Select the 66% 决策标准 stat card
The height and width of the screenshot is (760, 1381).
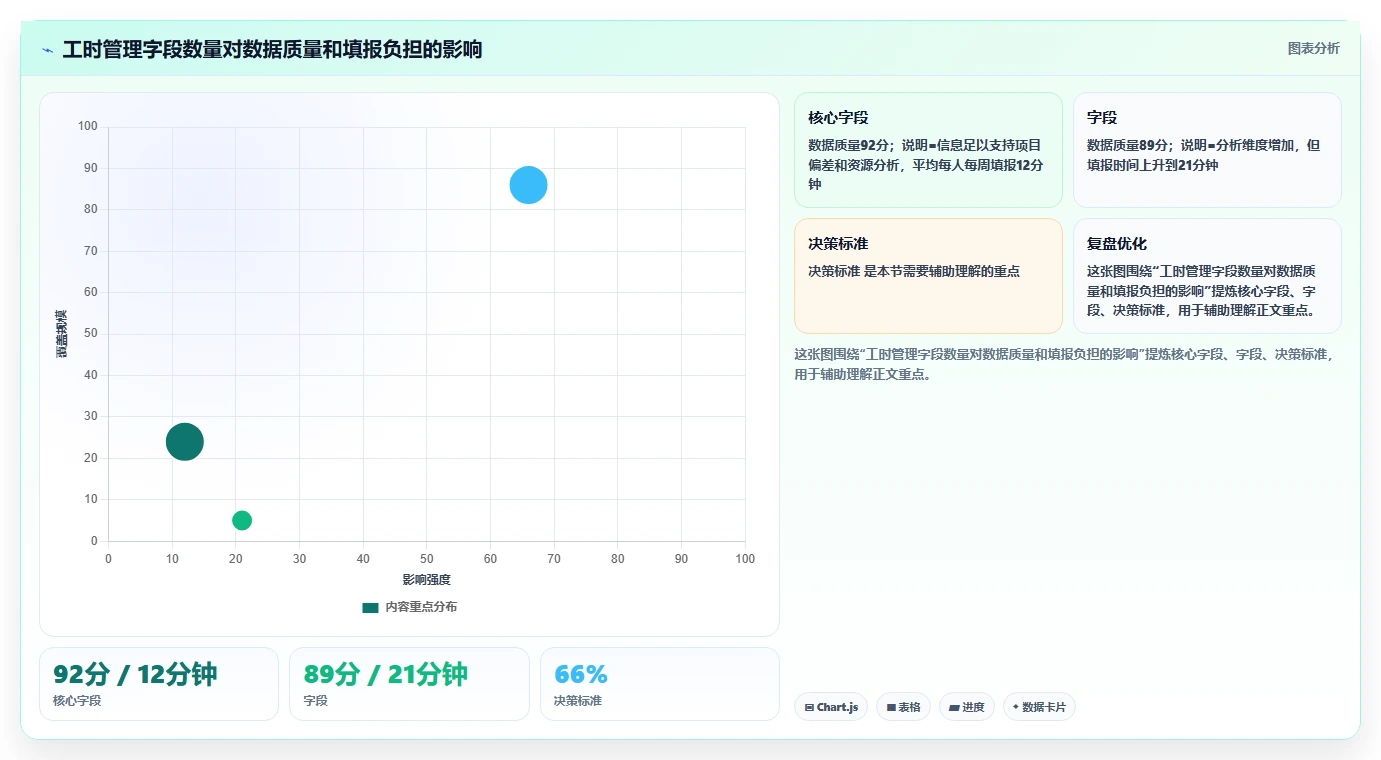[x=660, y=684]
